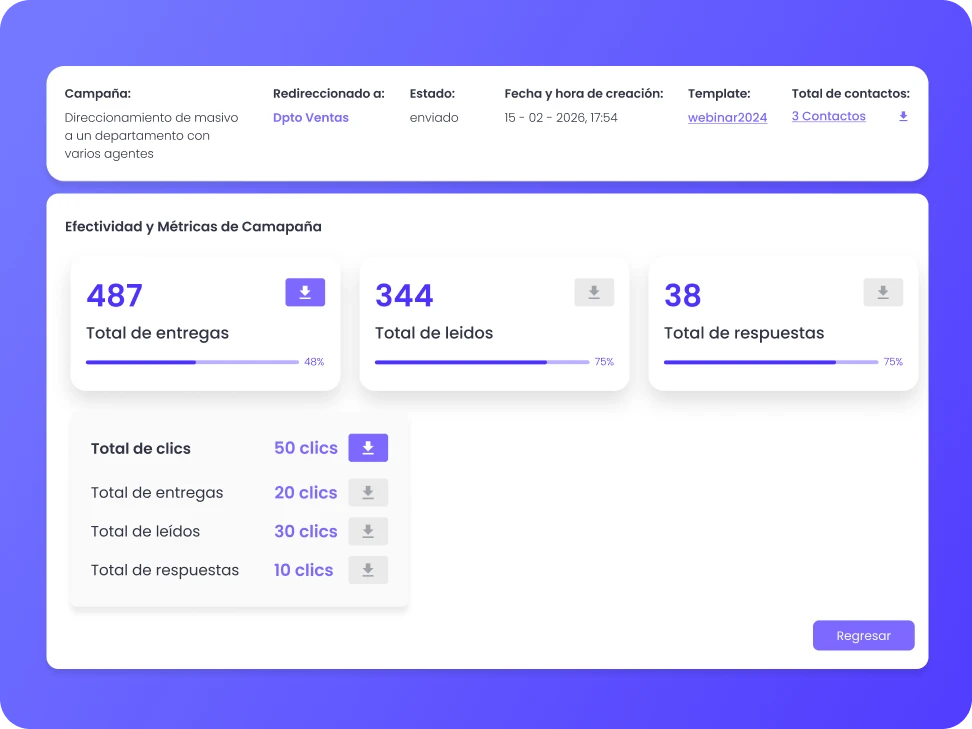Click the campaign name description text

151,135
